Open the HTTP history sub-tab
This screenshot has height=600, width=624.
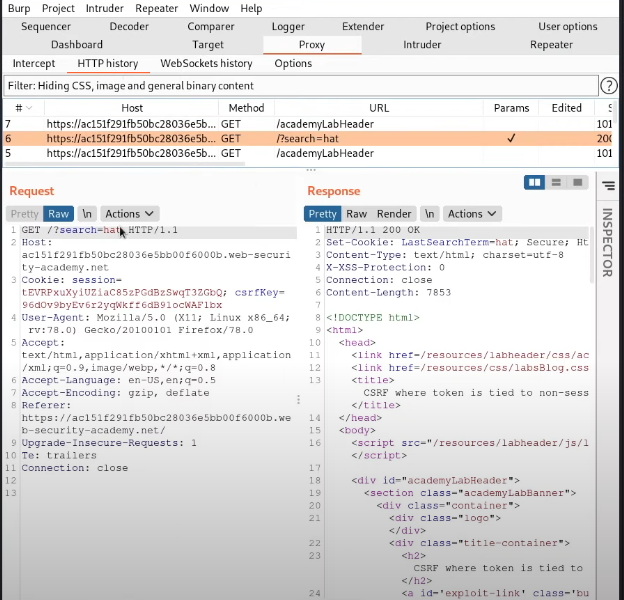pos(108,63)
